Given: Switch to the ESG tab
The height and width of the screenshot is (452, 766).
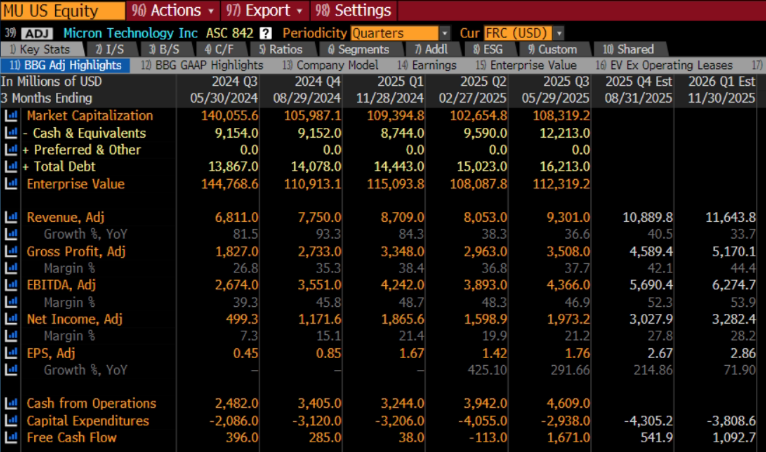Looking at the screenshot, I should click(488, 49).
